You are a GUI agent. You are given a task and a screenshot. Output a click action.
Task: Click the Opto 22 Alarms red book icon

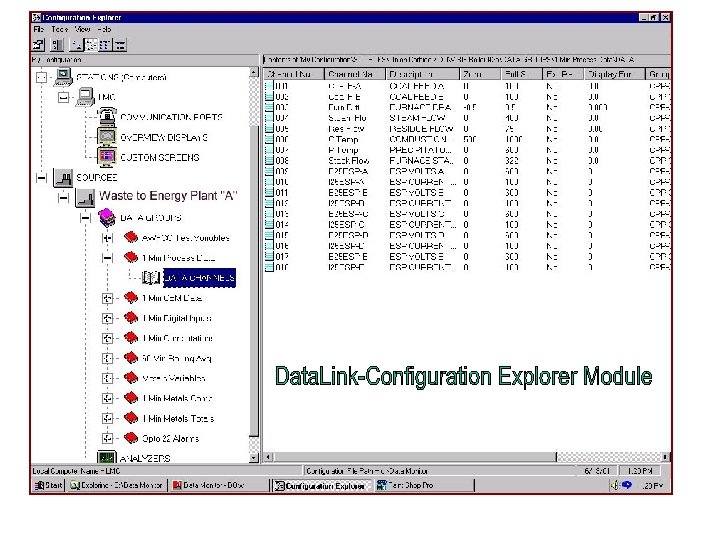130,438
